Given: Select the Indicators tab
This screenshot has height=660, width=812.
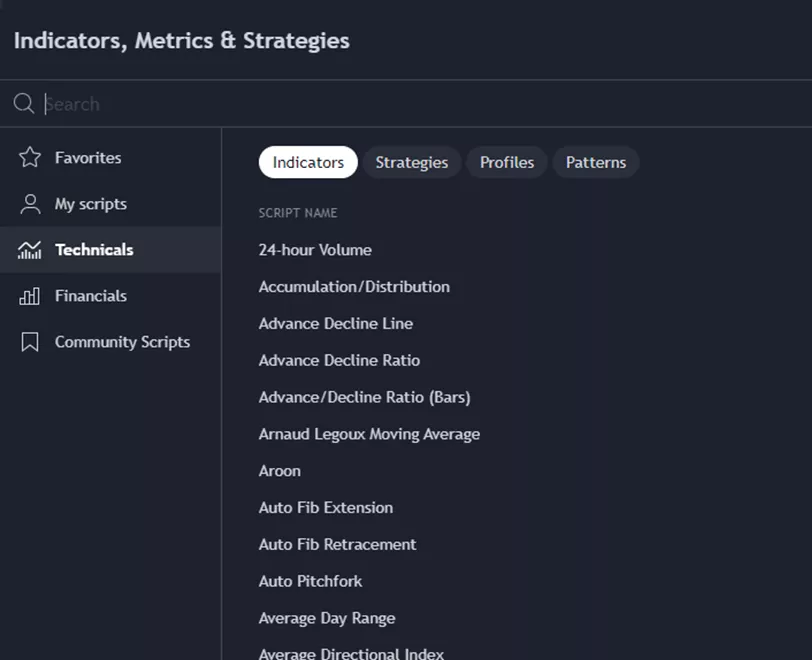Looking at the screenshot, I should pyautogui.click(x=308, y=162).
